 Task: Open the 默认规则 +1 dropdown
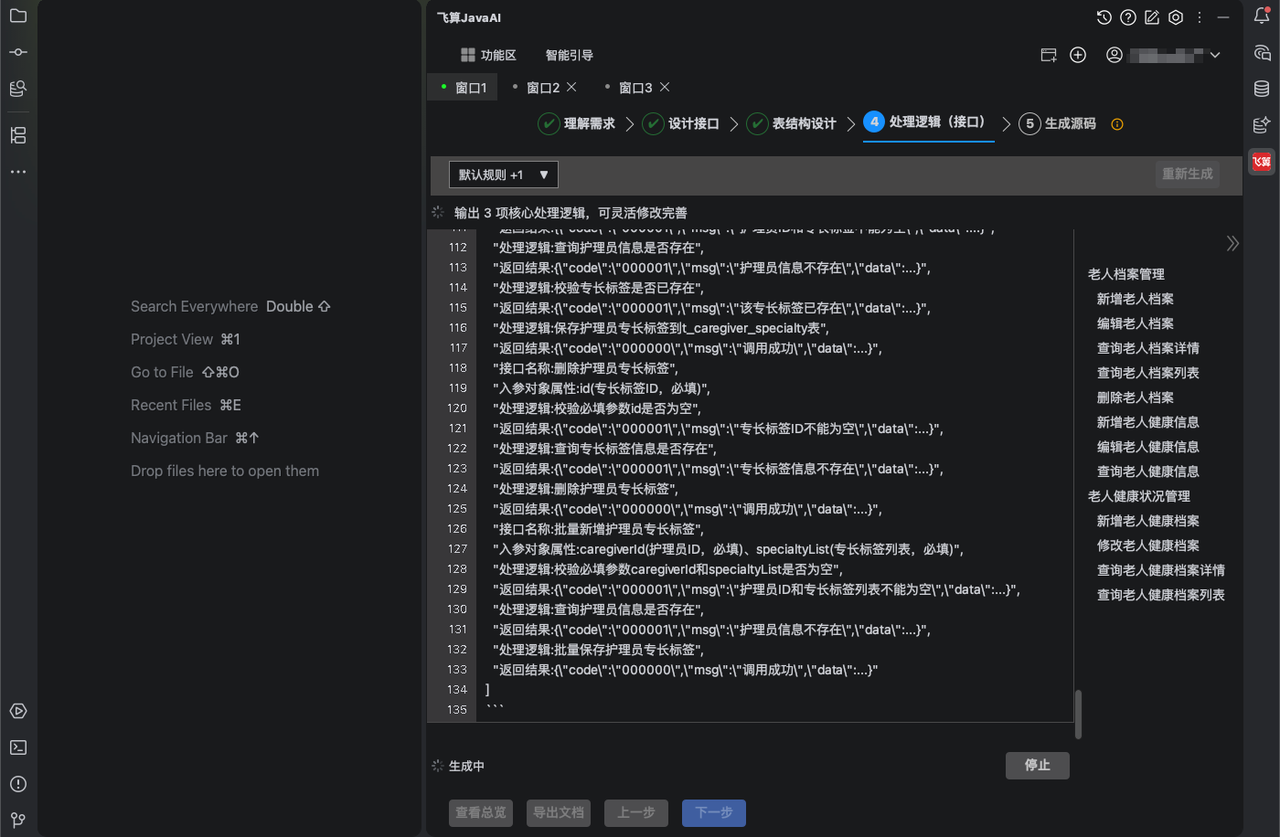pos(503,175)
